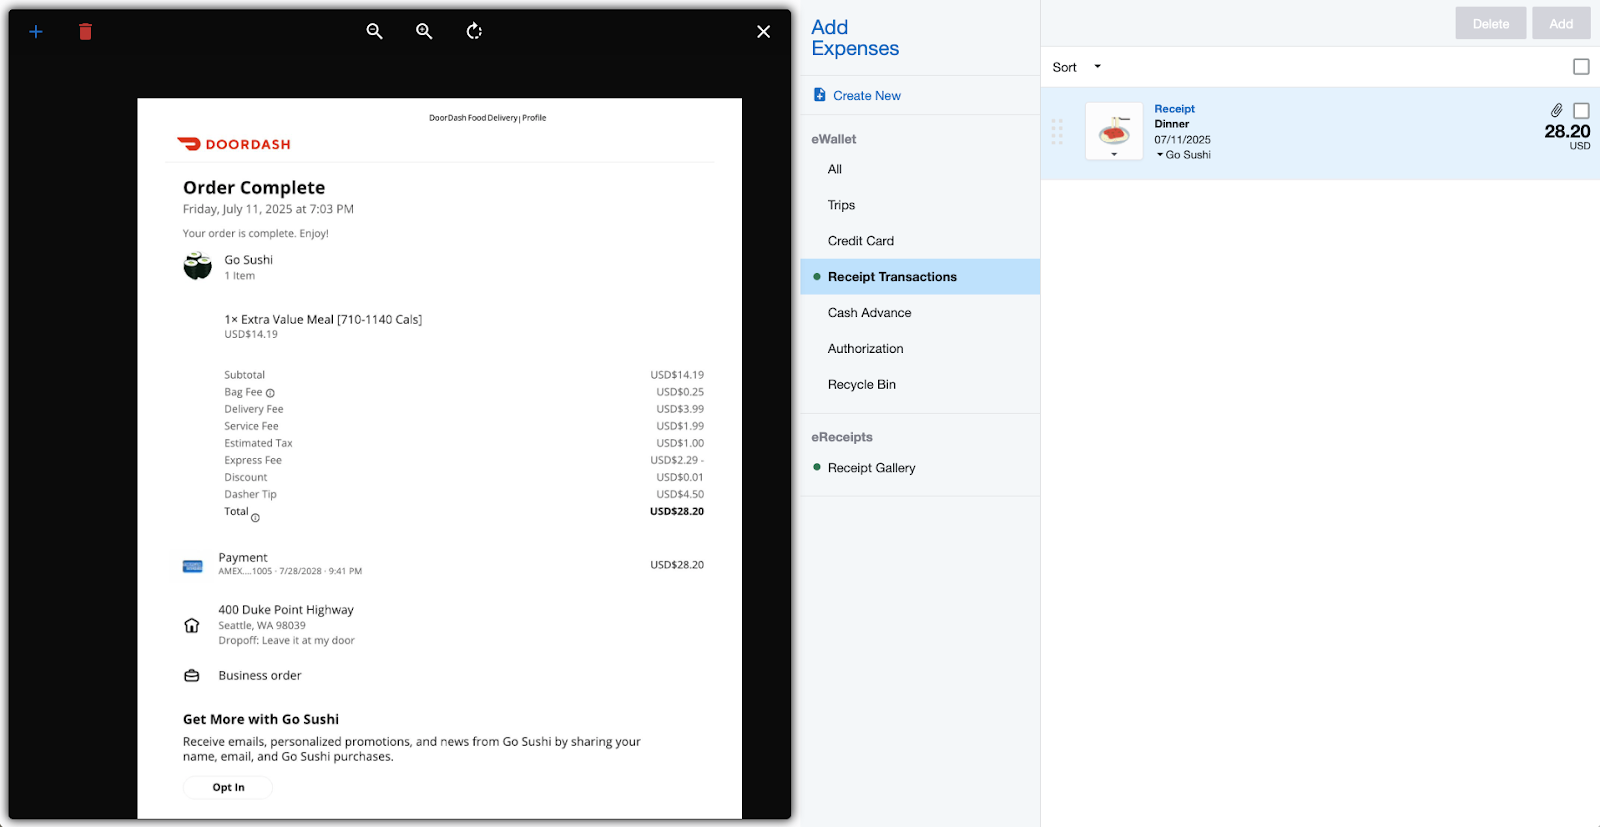The width and height of the screenshot is (1600, 827).
Task: Click the eWallet section header
Action: pyautogui.click(x=834, y=139)
